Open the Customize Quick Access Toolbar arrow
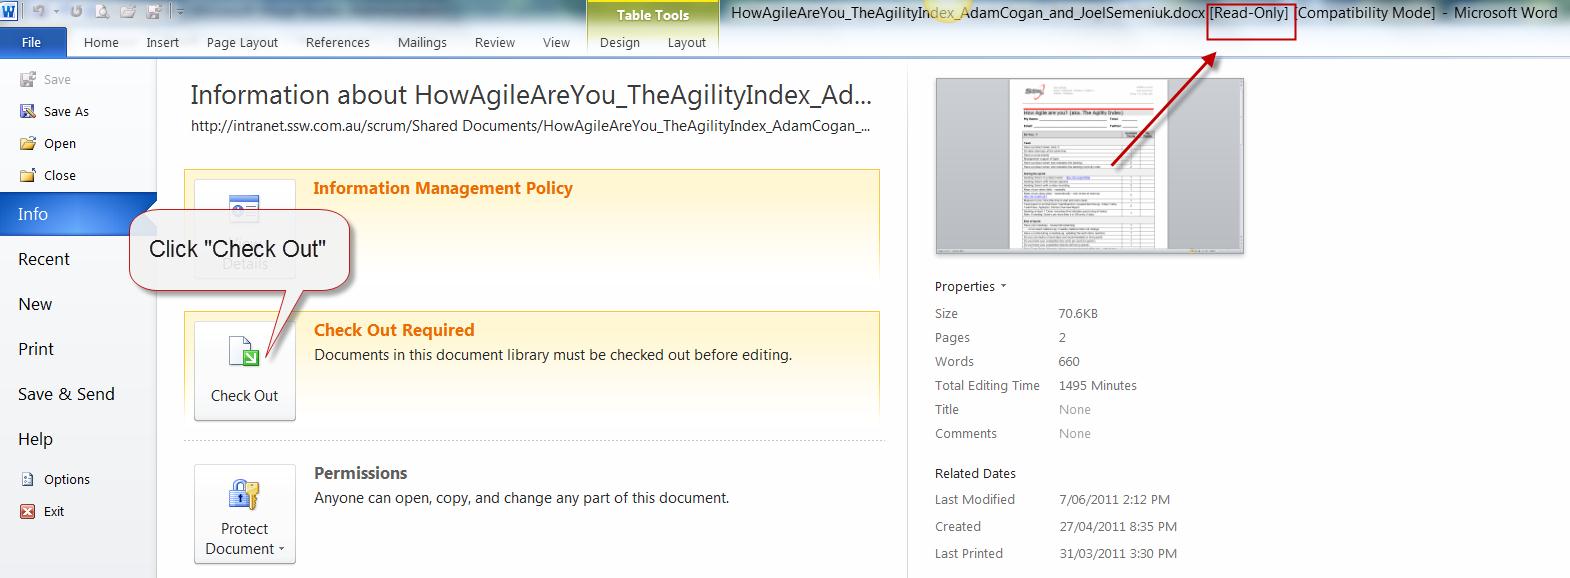Viewport: 1570px width, 578px height. [180, 12]
